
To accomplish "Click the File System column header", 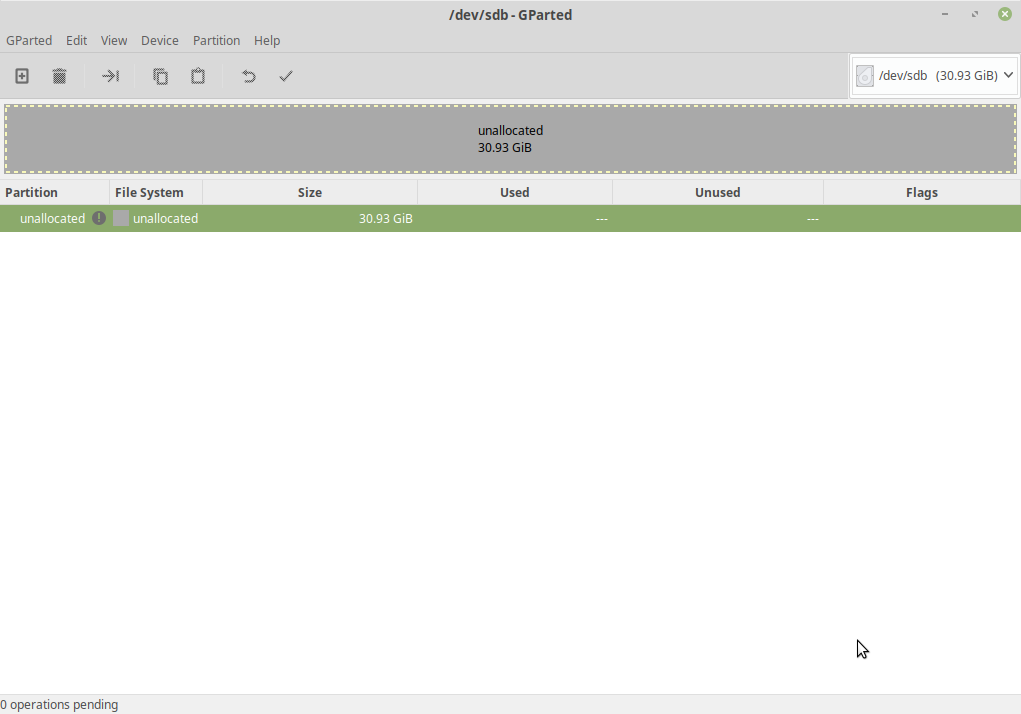I will [156, 193].
